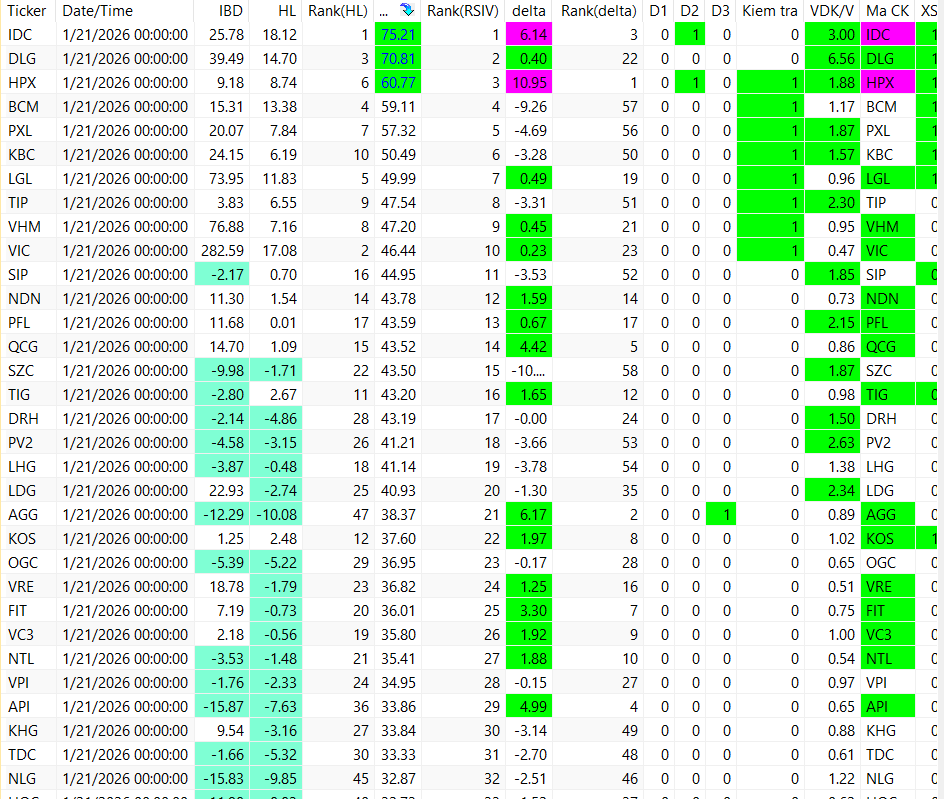Click green Kiem tra cell in HPX row

click(x=771, y=83)
